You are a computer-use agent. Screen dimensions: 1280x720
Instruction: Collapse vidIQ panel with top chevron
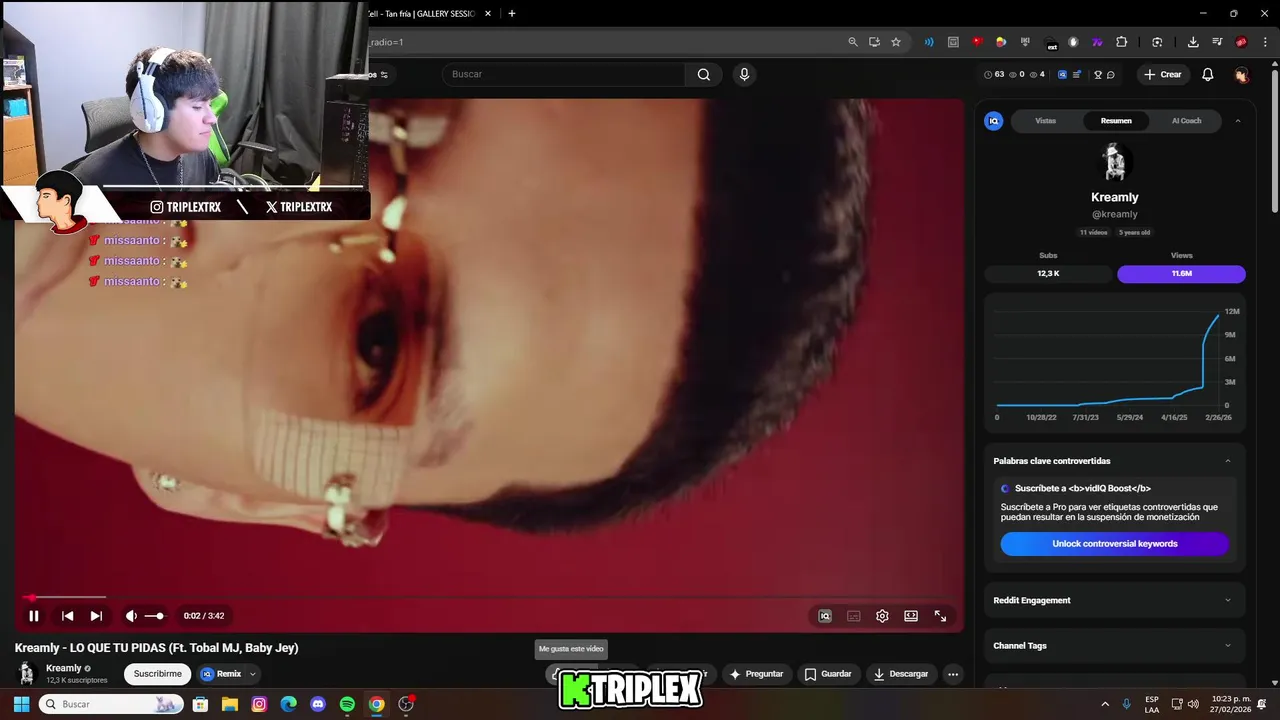(1237, 121)
